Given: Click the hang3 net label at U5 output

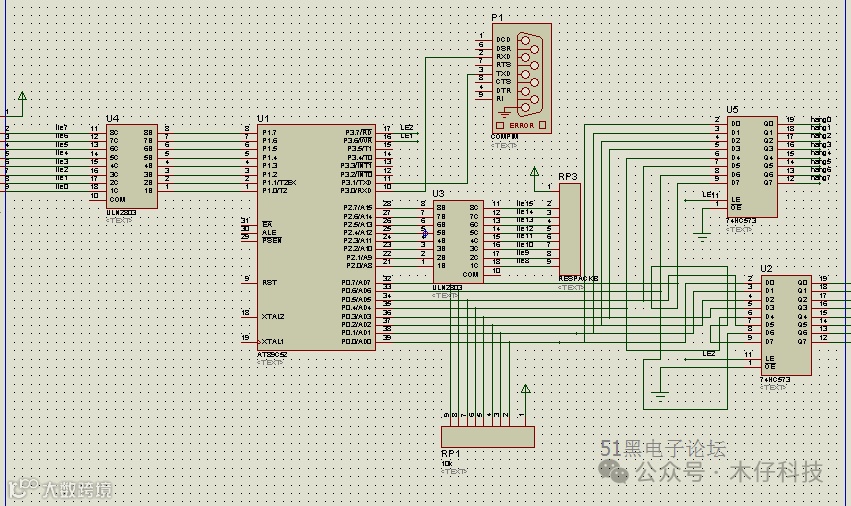Looking at the screenshot, I should pyautogui.click(x=821, y=144).
